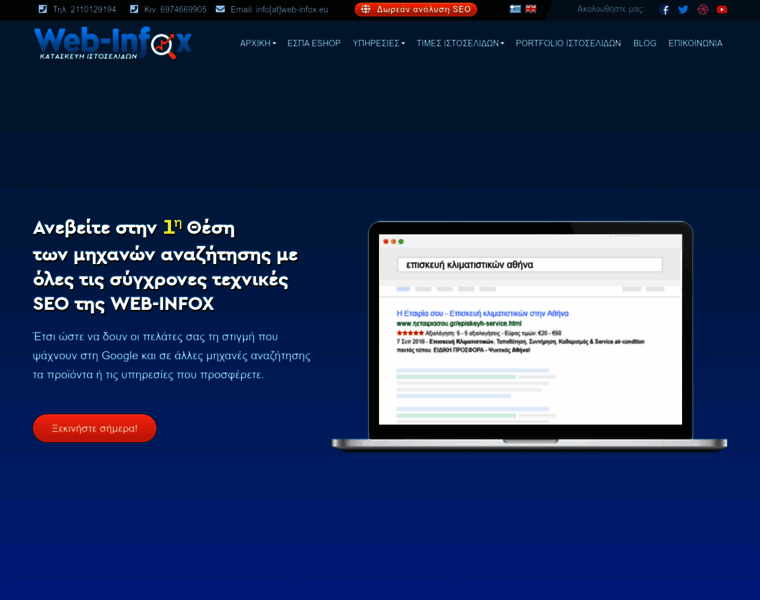Viewport: 760px width, 600px height.
Task: Click the phone icon beside Τηλ. 2110129194
Action: point(43,9)
